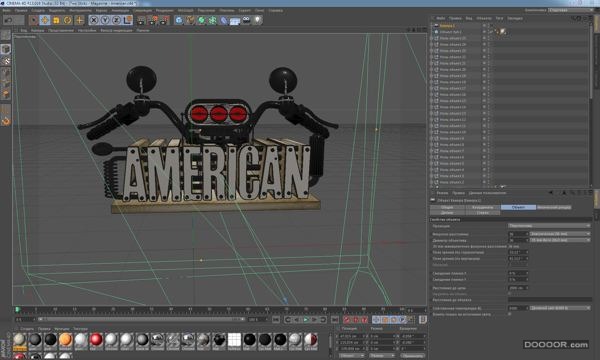Select the Rotate tool icon
The image size is (600, 360).
point(68,20)
